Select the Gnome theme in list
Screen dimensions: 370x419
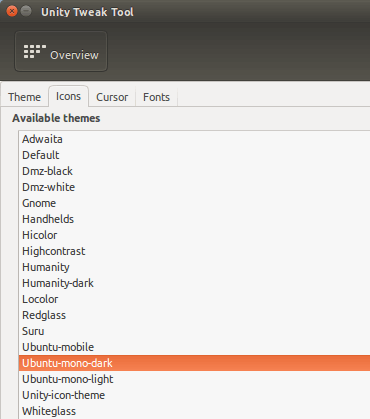tap(194, 203)
